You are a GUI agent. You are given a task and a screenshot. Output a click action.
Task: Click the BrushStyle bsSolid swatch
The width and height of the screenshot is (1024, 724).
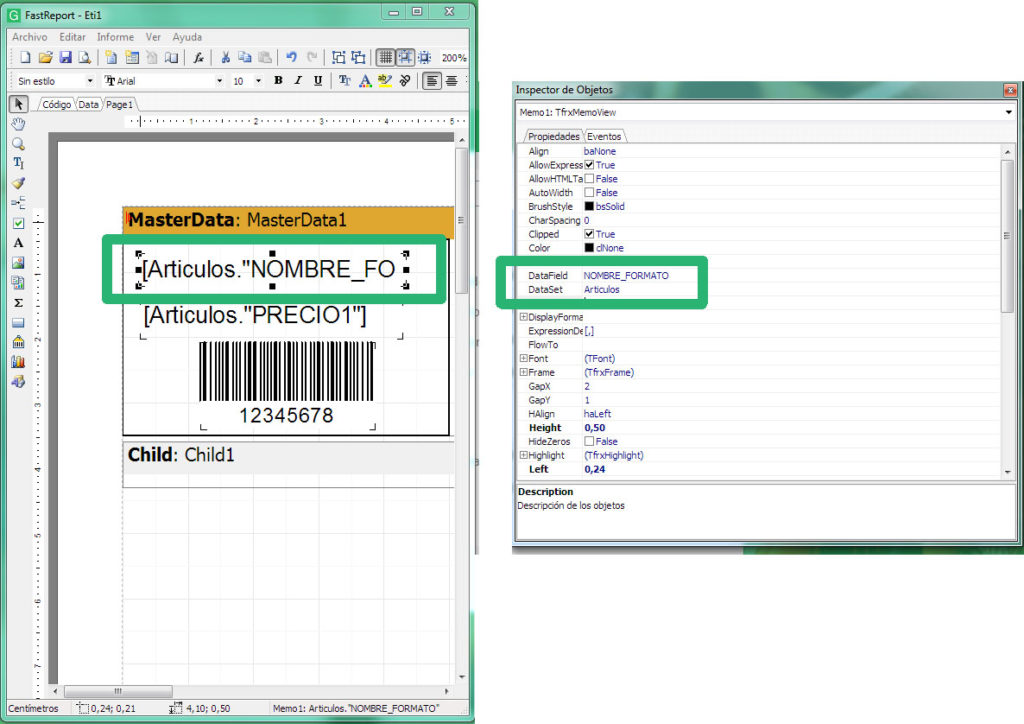click(589, 206)
